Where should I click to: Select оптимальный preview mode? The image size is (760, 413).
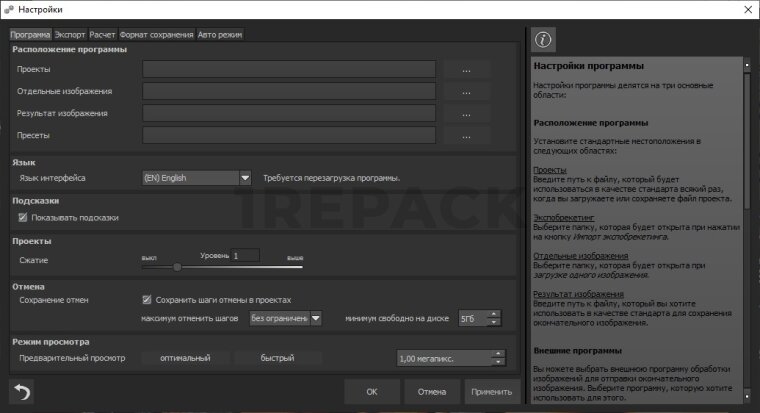point(185,358)
